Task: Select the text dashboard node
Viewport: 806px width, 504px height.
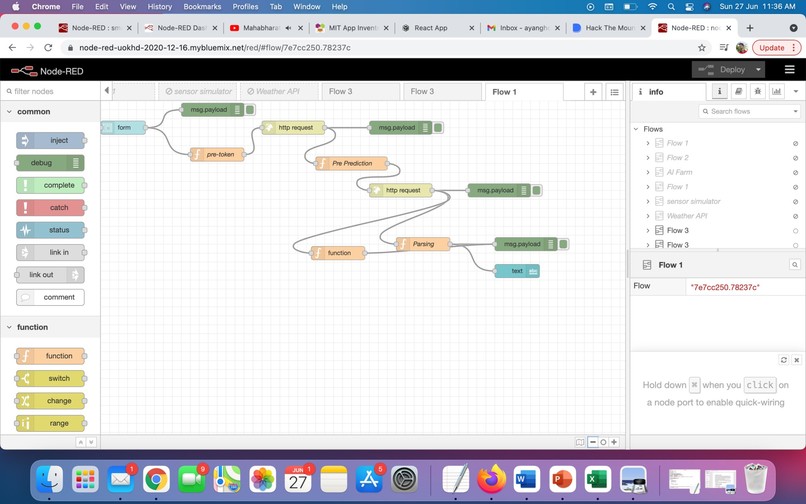Action: pyautogui.click(x=517, y=271)
